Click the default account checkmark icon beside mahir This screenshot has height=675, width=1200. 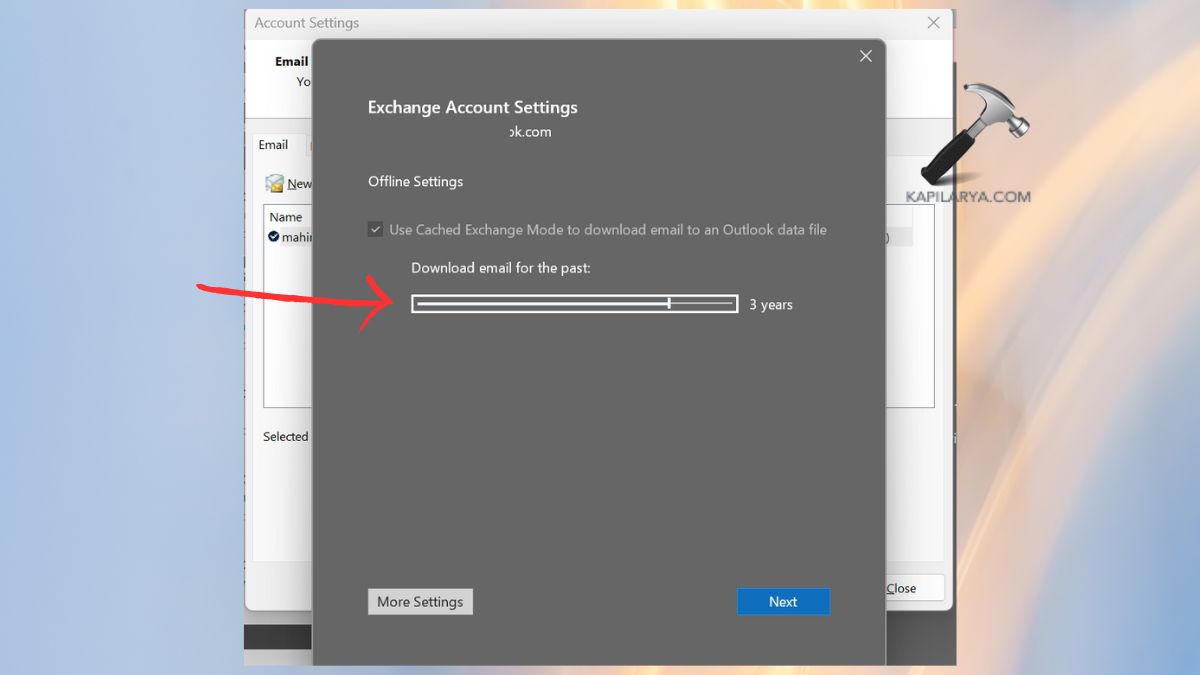pos(273,237)
